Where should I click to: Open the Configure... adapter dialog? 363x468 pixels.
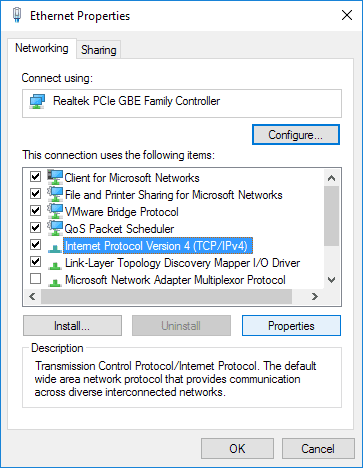[x=296, y=135]
